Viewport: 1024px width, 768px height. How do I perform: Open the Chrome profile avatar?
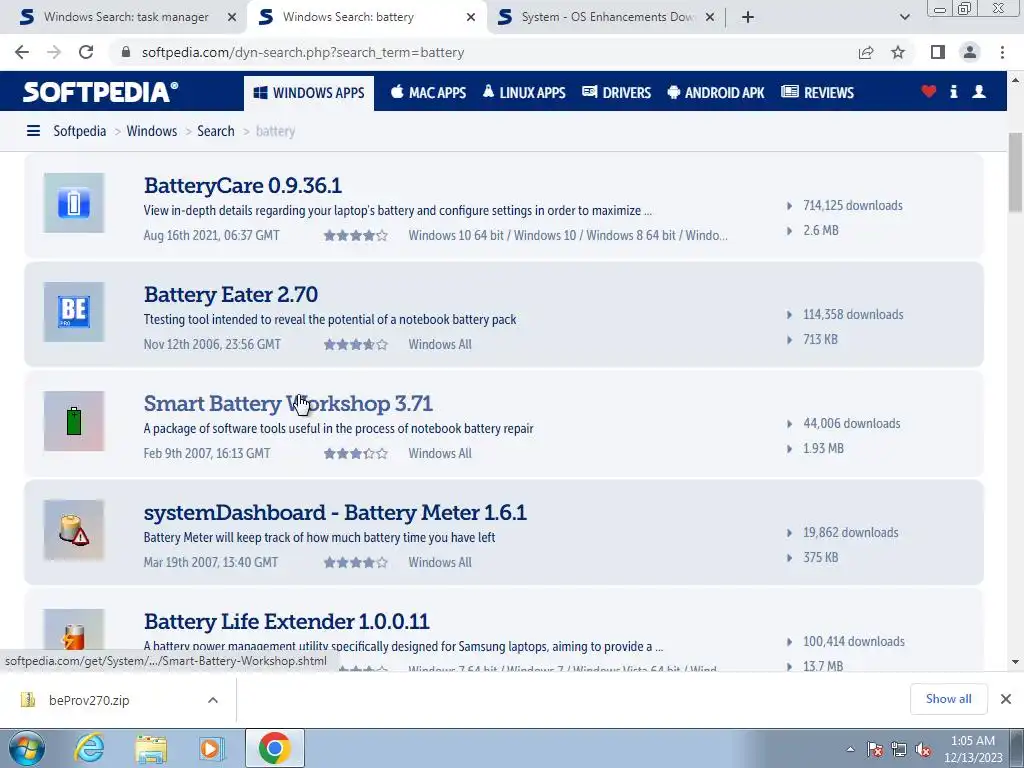pos(970,52)
